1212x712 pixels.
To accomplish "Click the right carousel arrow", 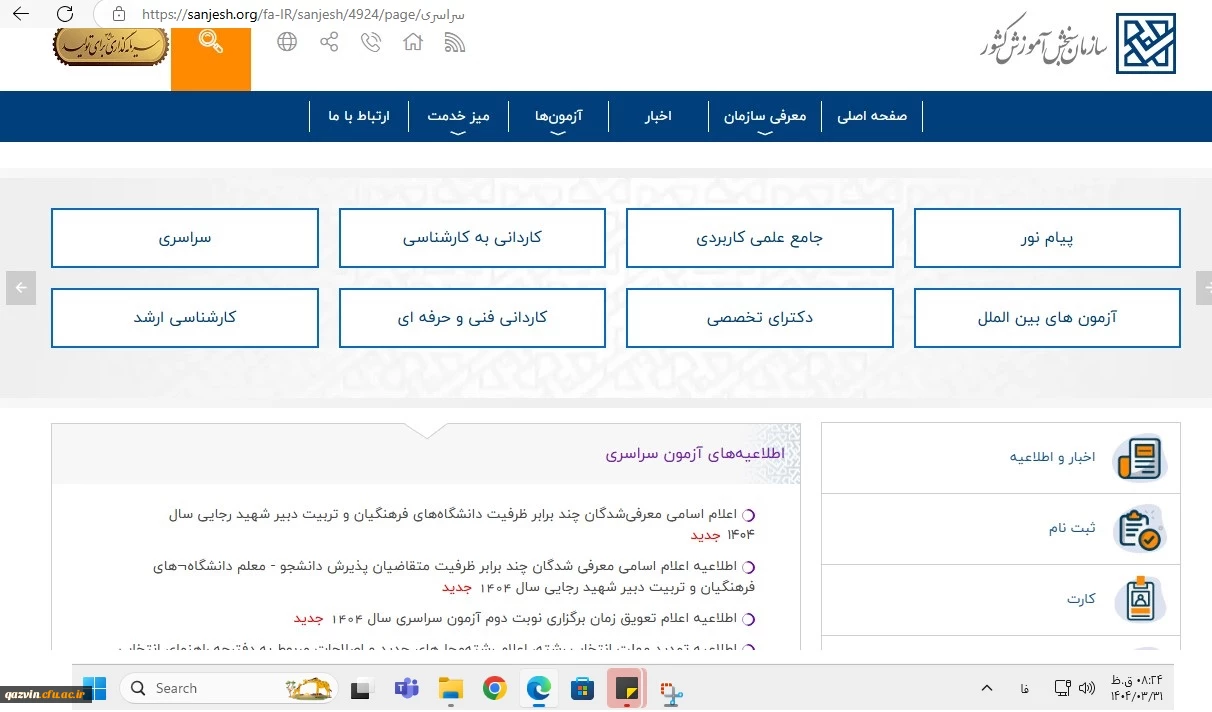I will (1203, 288).
